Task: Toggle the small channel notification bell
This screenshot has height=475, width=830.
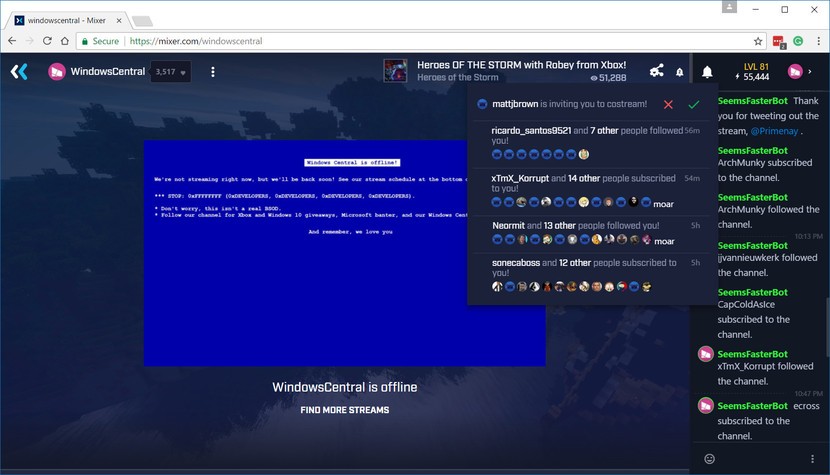Action: tap(680, 72)
